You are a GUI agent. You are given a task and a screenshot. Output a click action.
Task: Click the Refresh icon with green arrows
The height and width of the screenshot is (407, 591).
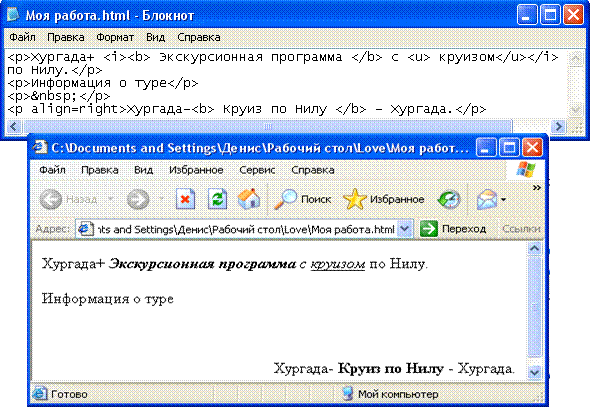(x=217, y=199)
